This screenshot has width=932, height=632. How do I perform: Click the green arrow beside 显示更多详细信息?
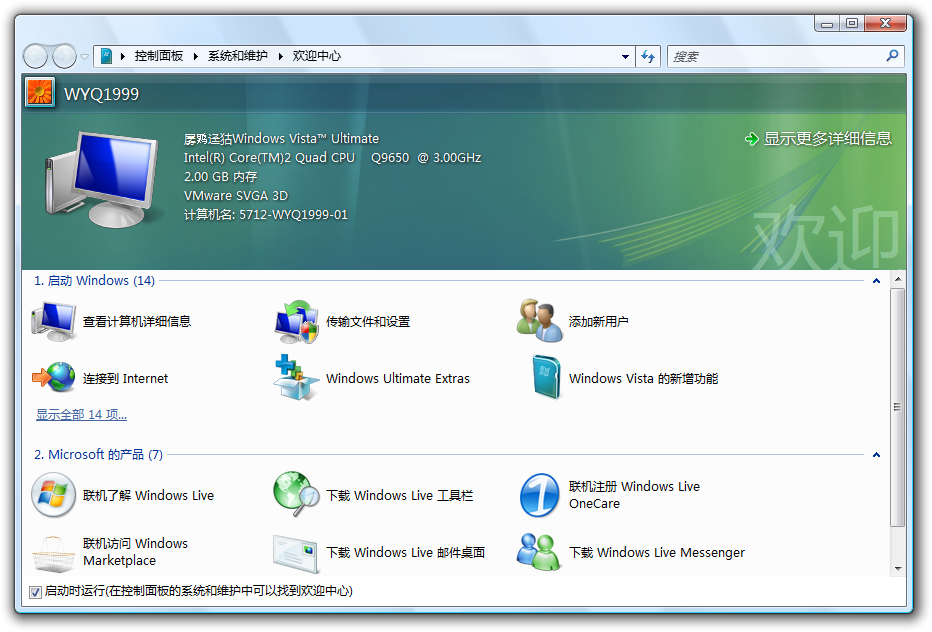coord(751,139)
